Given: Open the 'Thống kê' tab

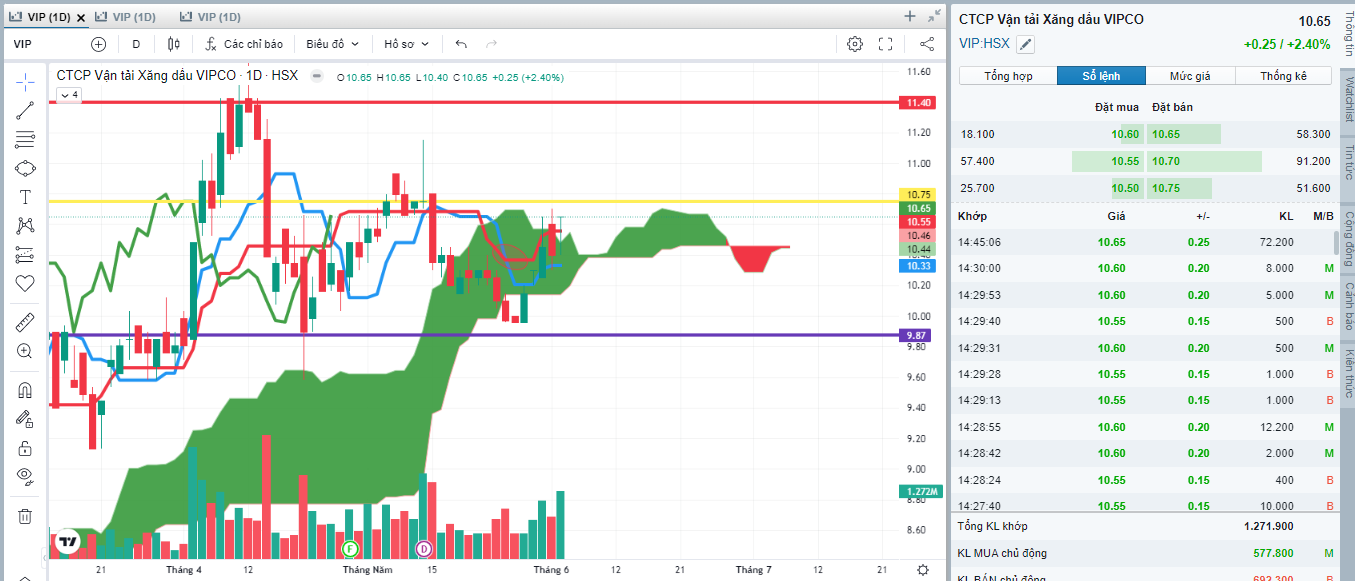Looking at the screenshot, I should pyautogui.click(x=1283, y=76).
